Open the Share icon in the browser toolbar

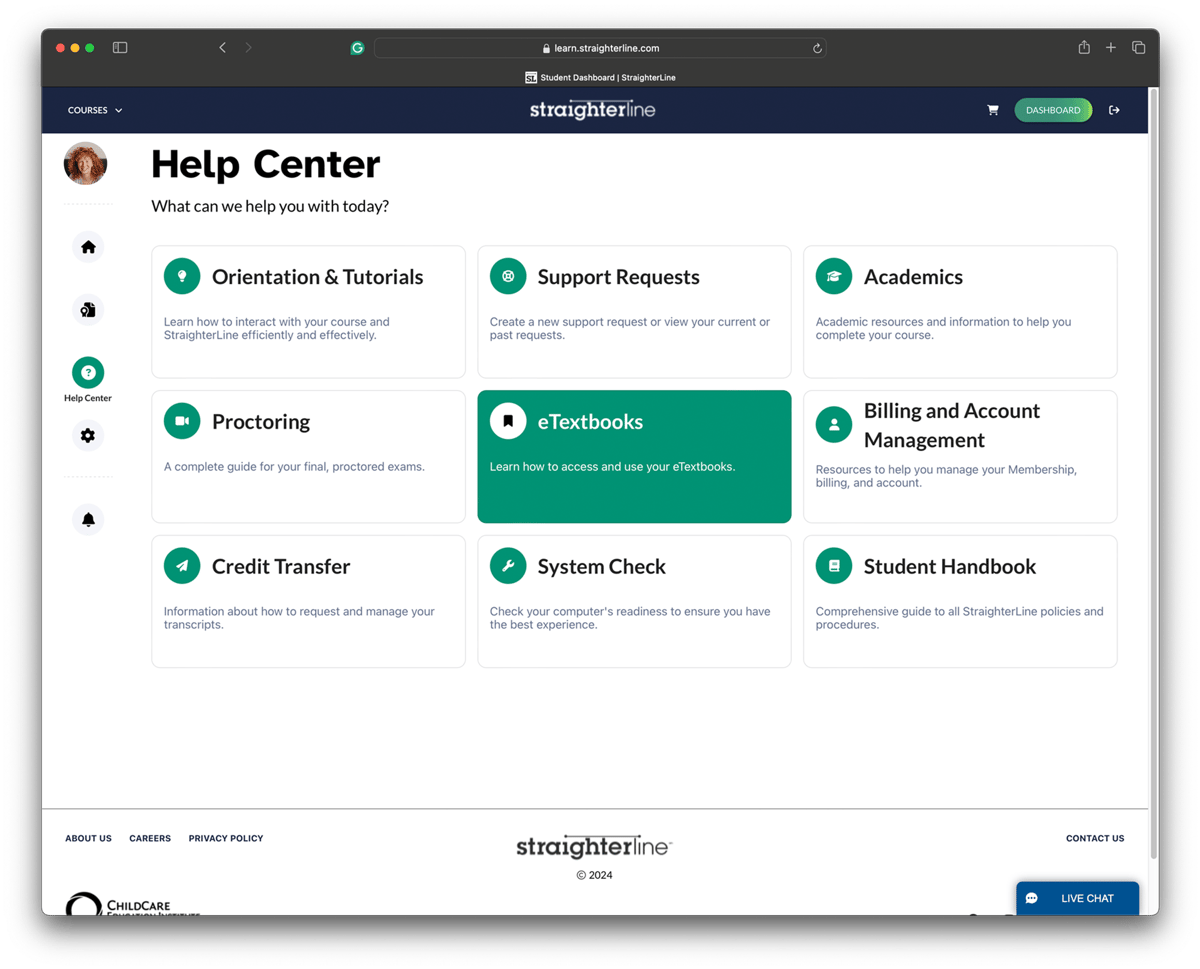click(1084, 47)
